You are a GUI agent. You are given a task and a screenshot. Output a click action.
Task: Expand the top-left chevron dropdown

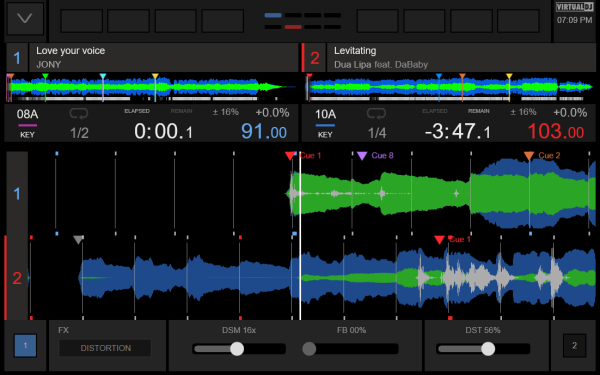(25, 18)
